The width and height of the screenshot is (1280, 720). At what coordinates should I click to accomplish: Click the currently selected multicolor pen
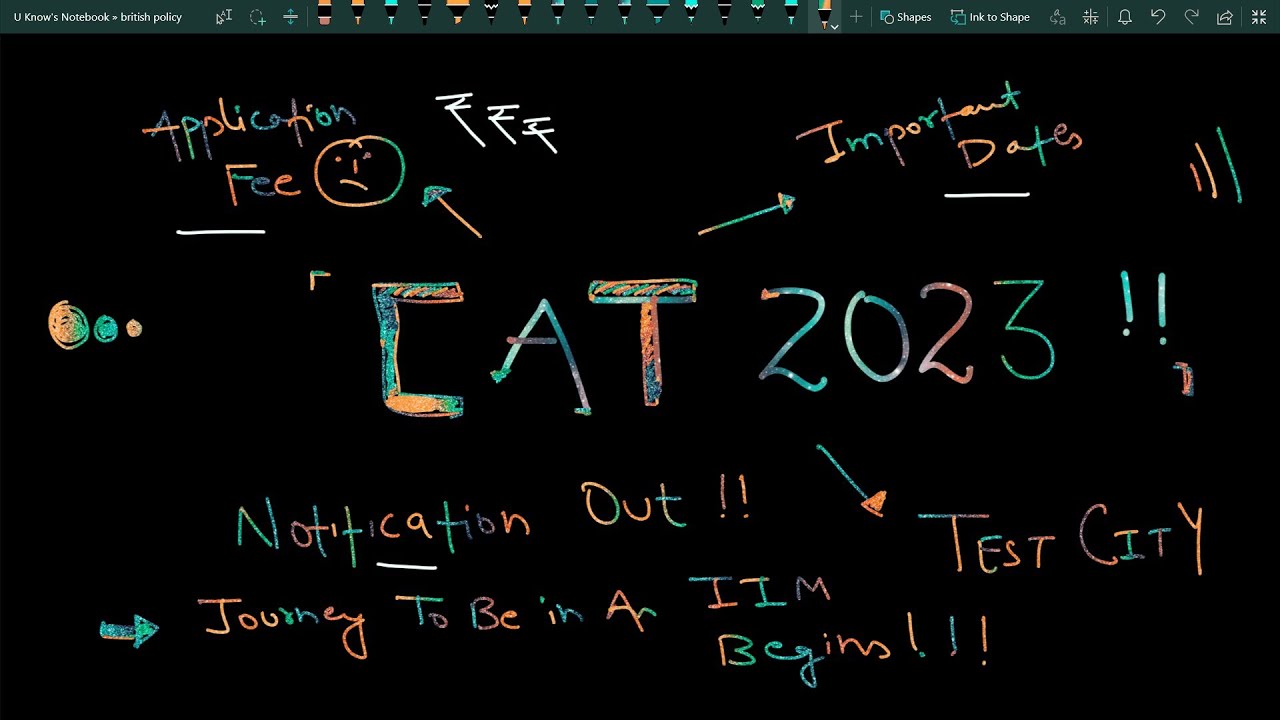824,14
